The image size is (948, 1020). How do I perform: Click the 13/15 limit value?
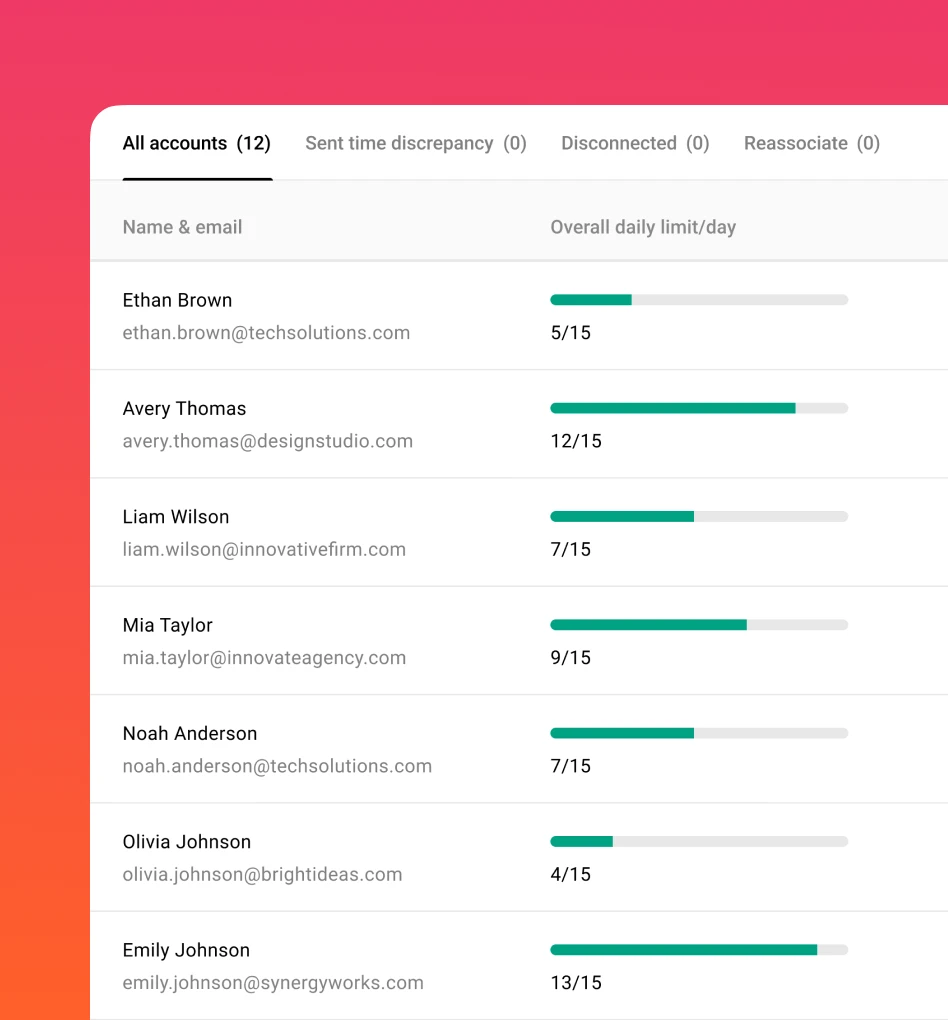pos(576,983)
